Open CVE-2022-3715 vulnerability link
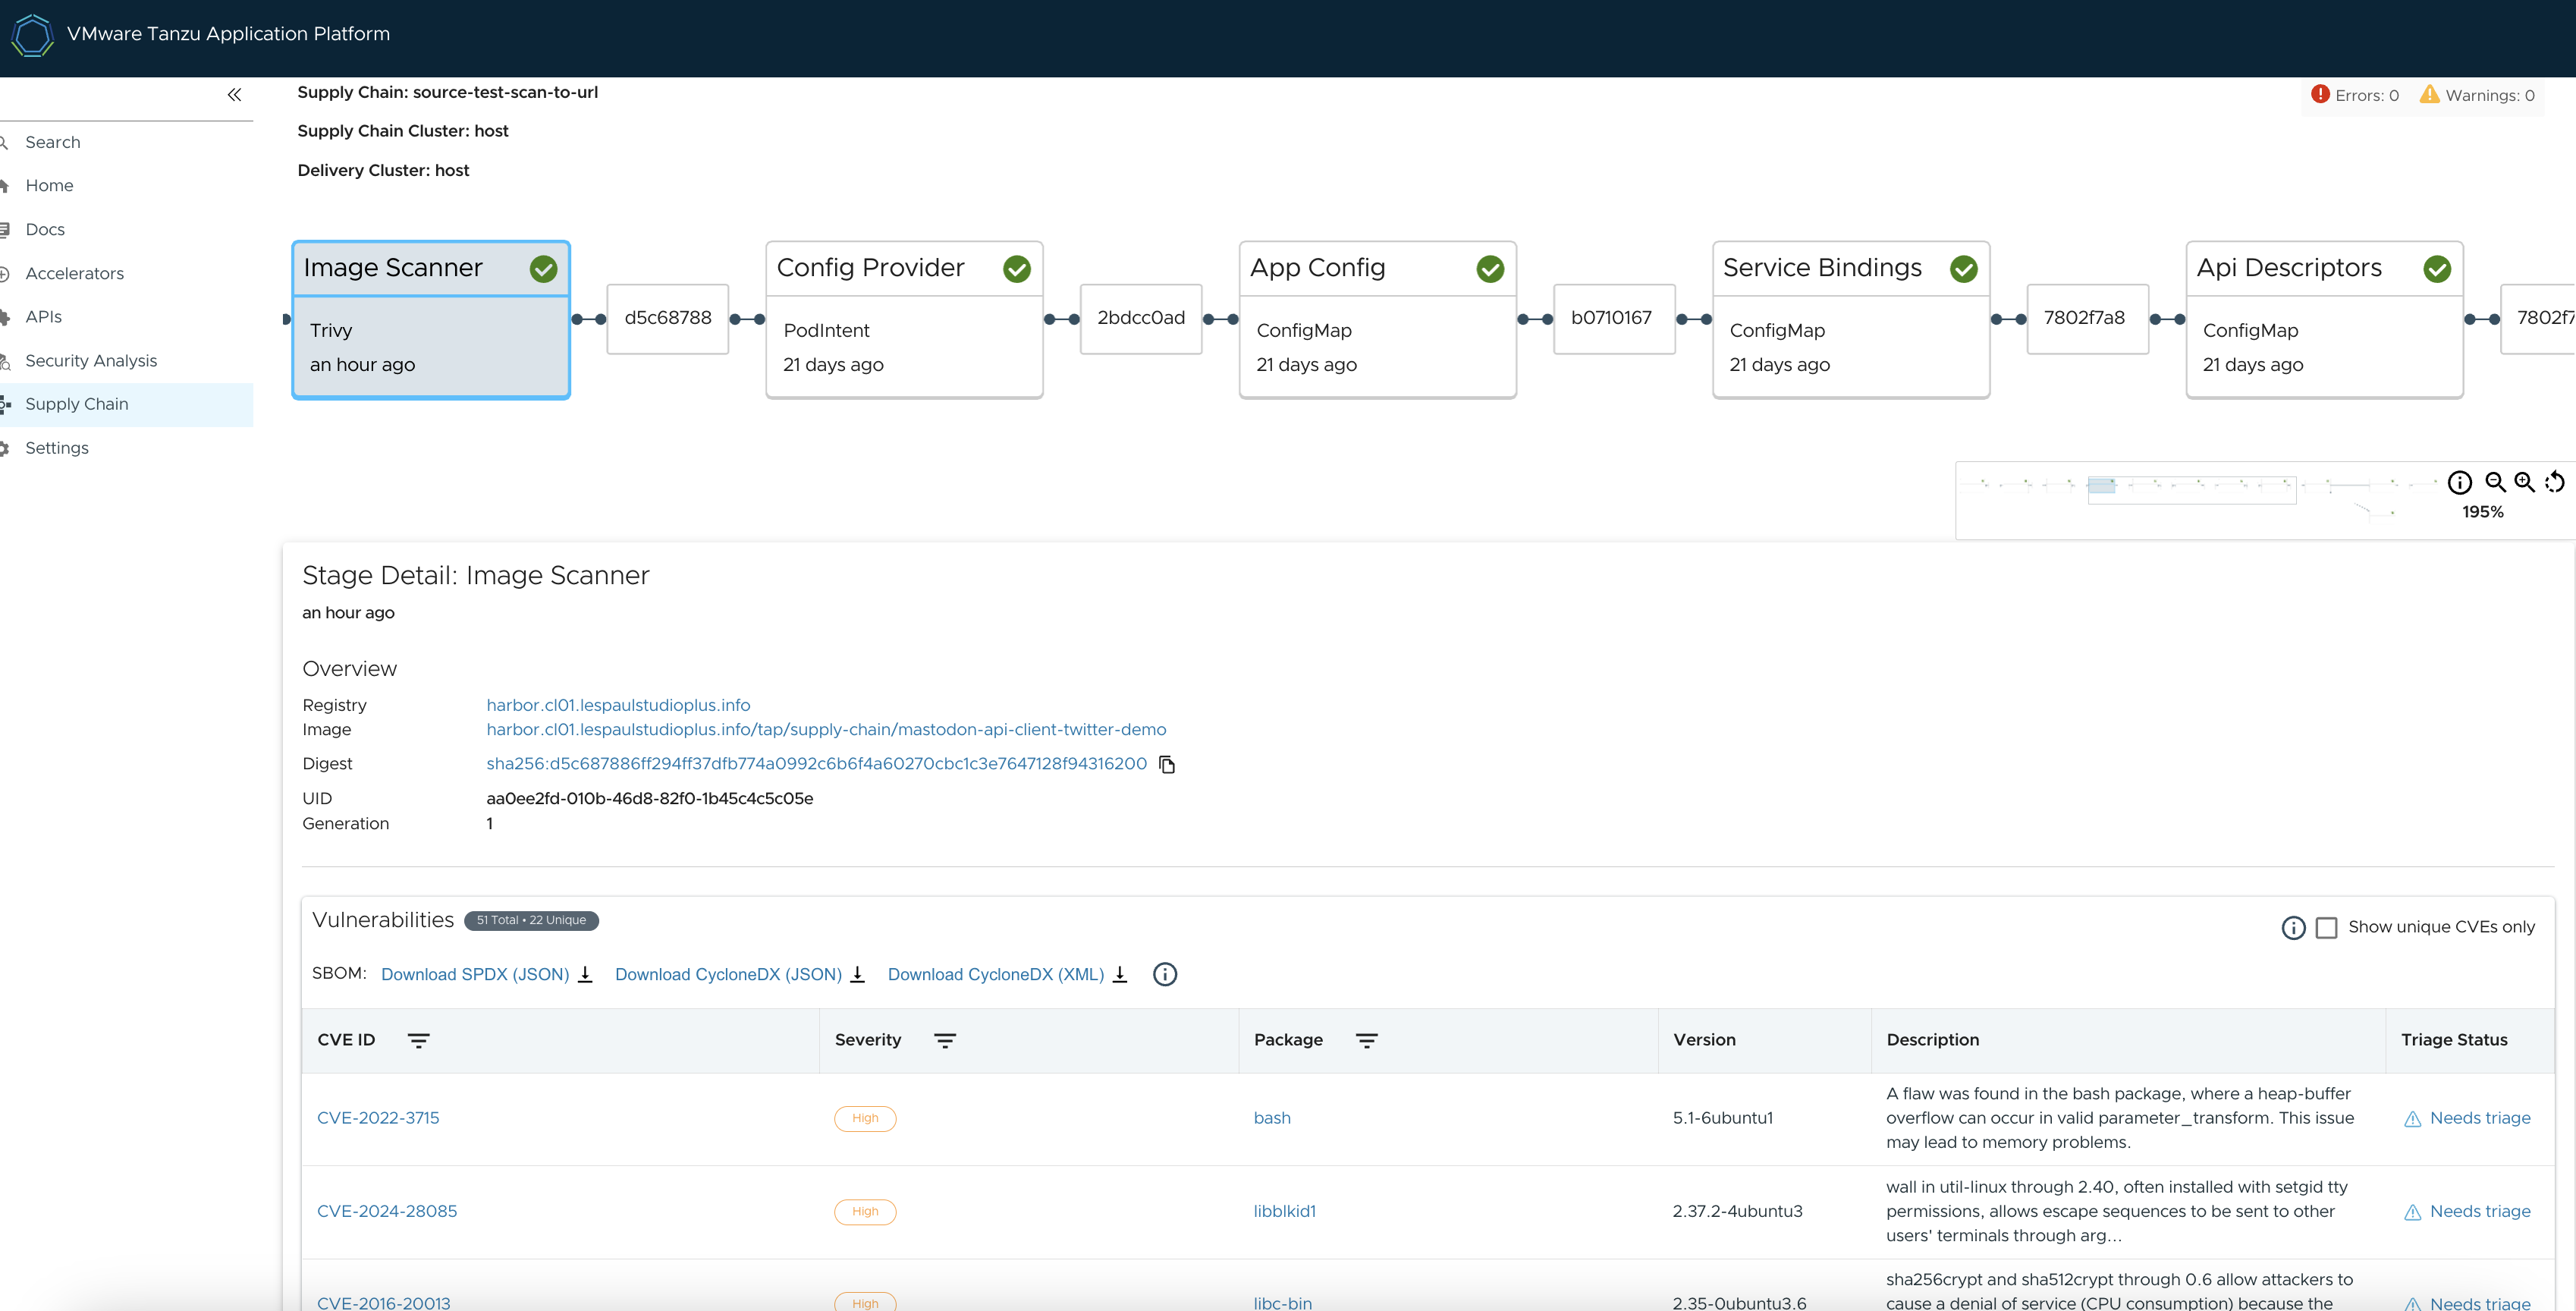The width and height of the screenshot is (2576, 1311). [x=378, y=1118]
